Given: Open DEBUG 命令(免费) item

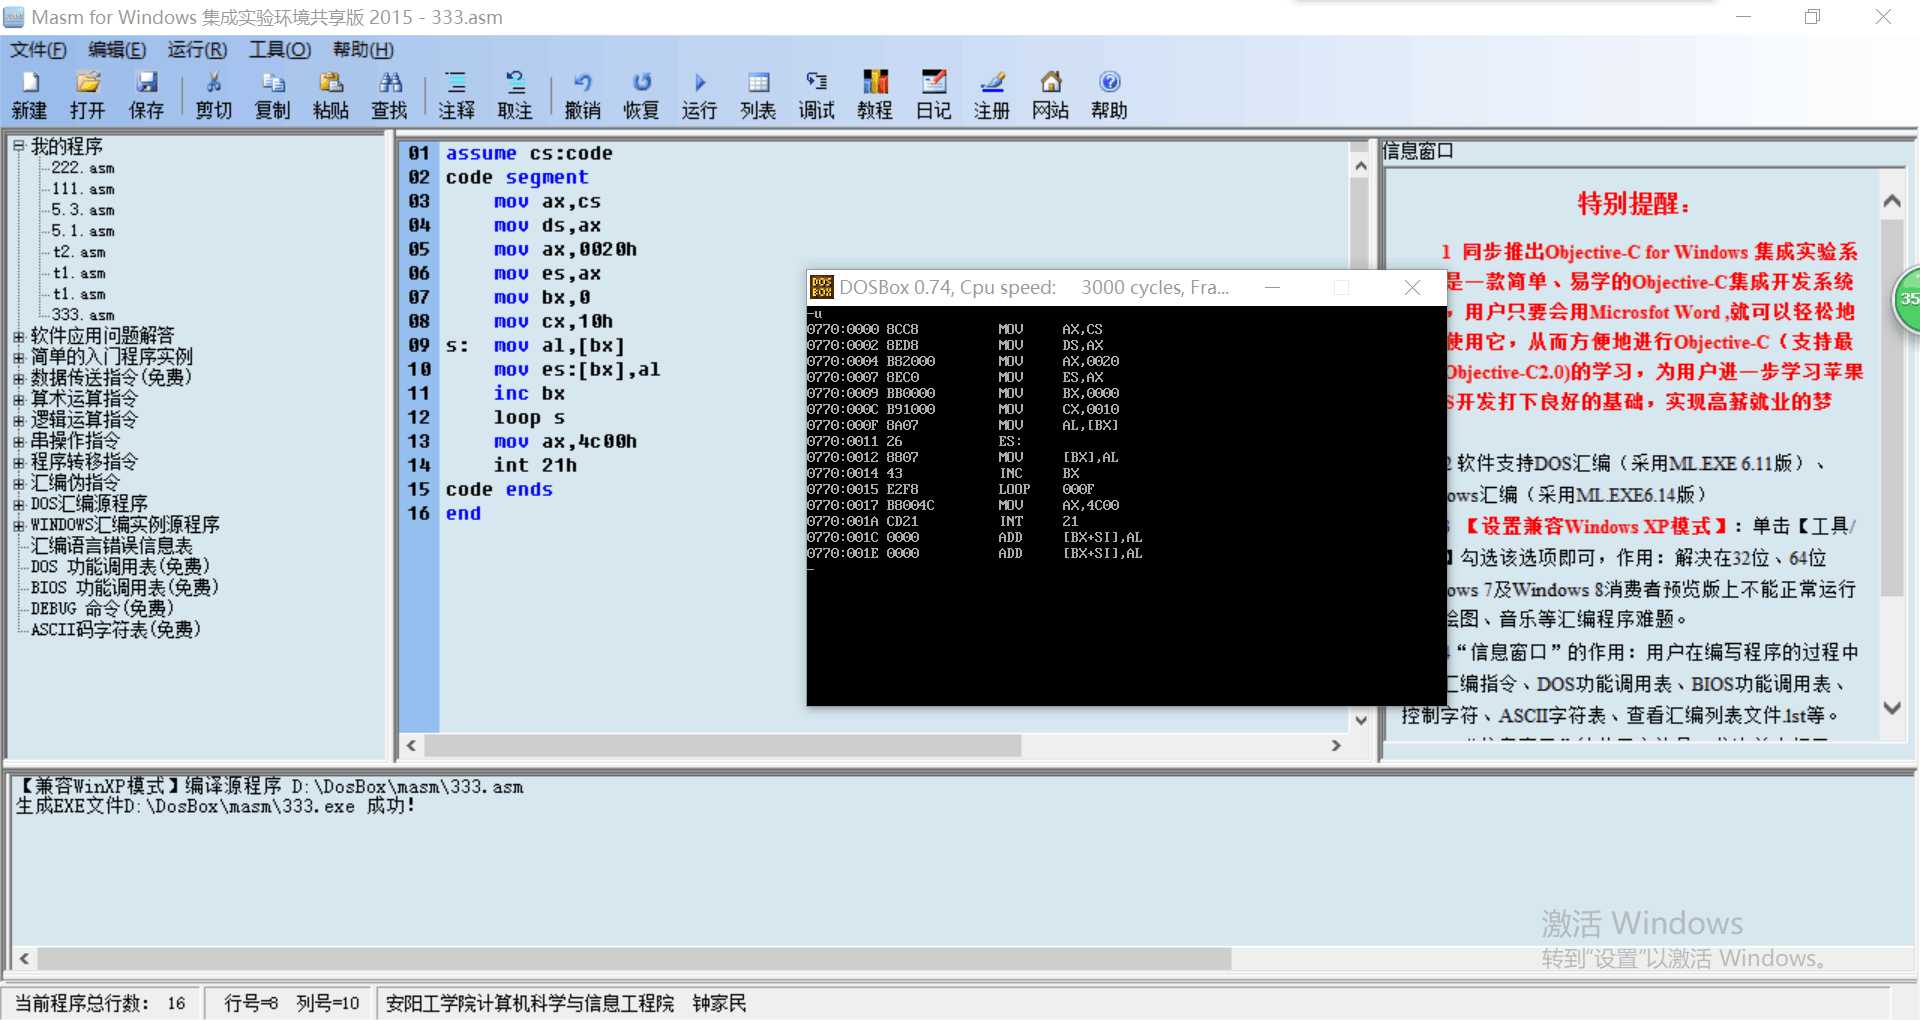Looking at the screenshot, I should (x=102, y=609).
